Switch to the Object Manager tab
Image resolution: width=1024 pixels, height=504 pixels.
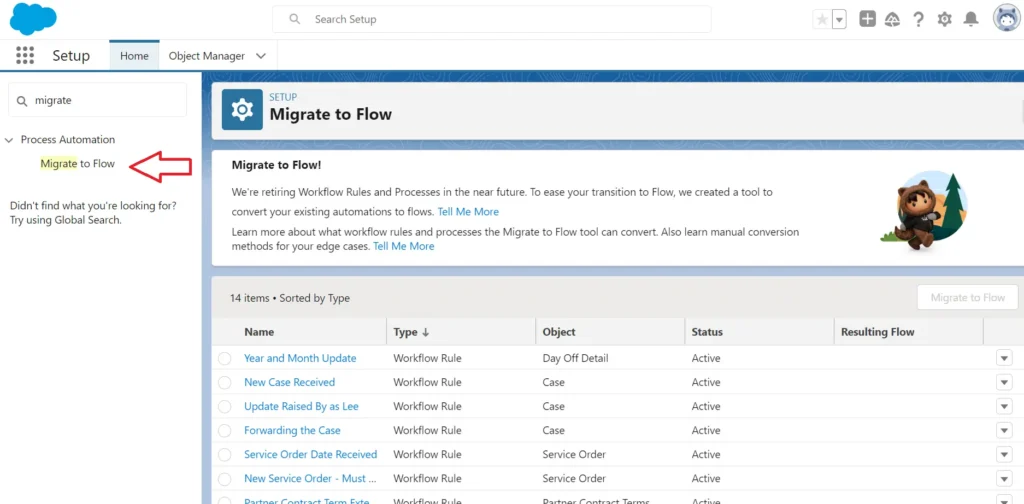tap(206, 55)
